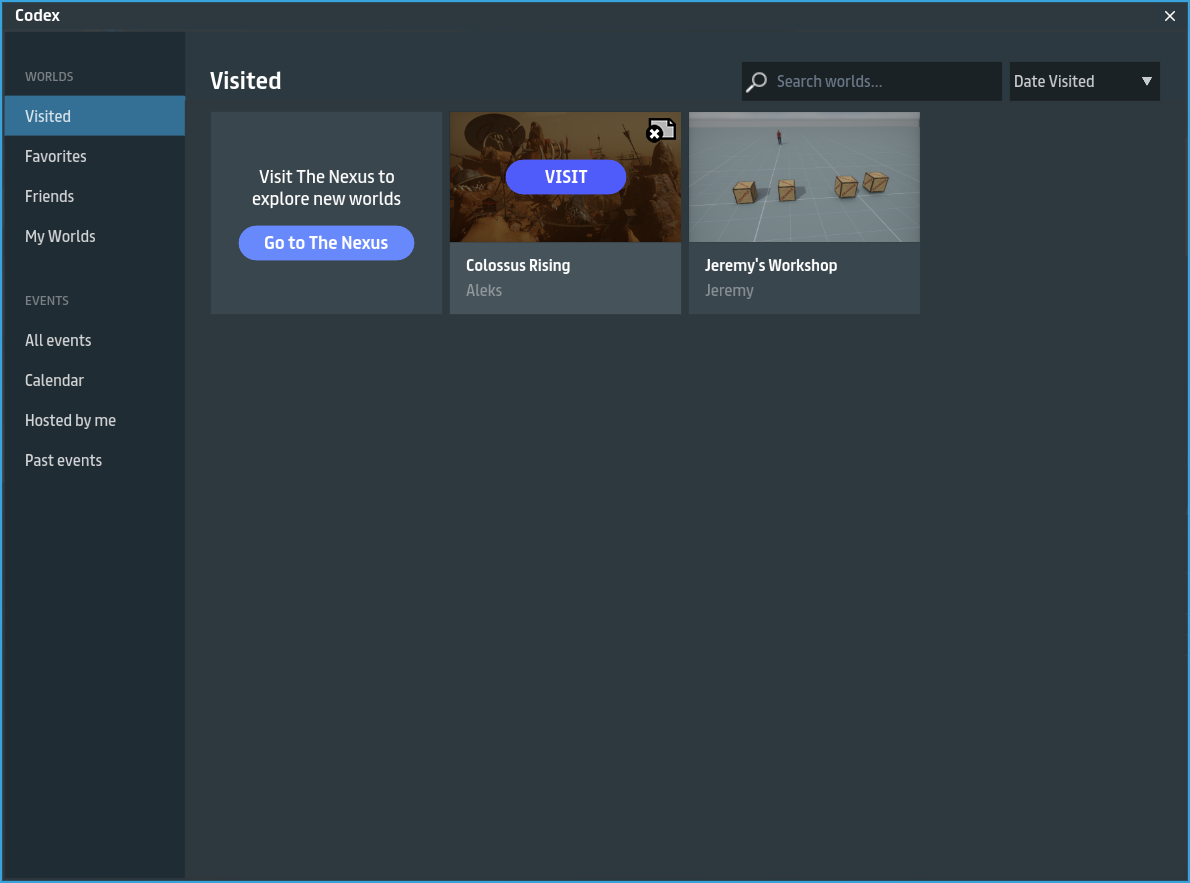This screenshot has height=883, width=1190.
Task: Show the My Worlds section
Action: (x=60, y=236)
